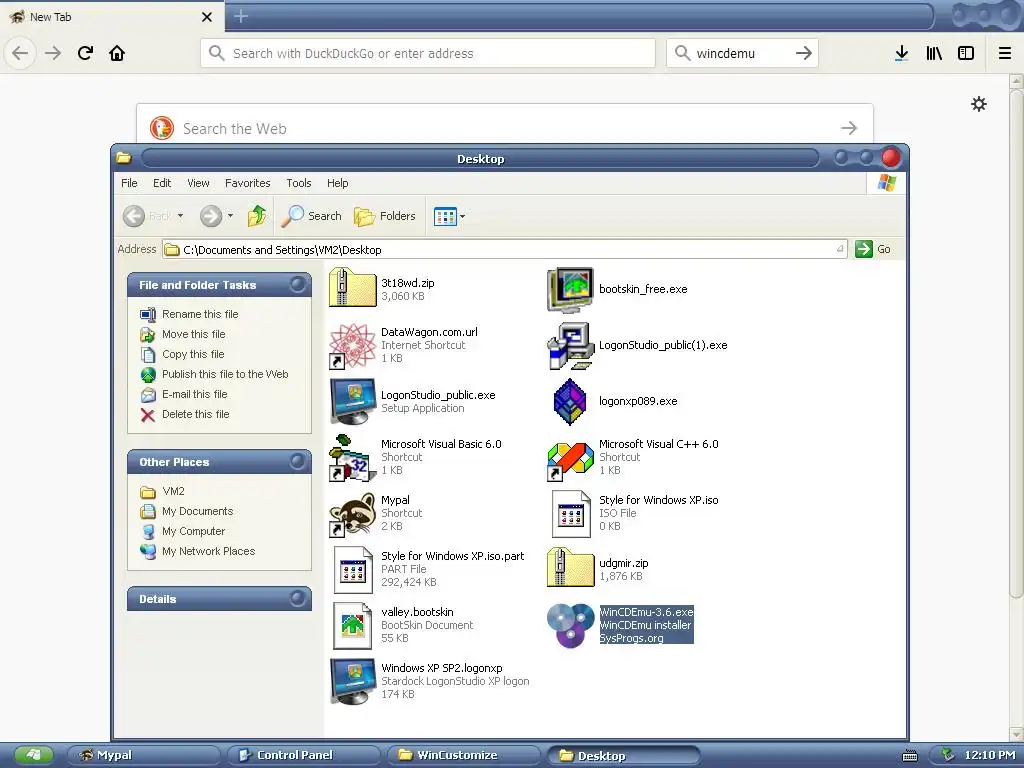Screen dimensions: 1024x768
Task: Toggle the Mypal sidebar icon
Action: click(x=966, y=53)
